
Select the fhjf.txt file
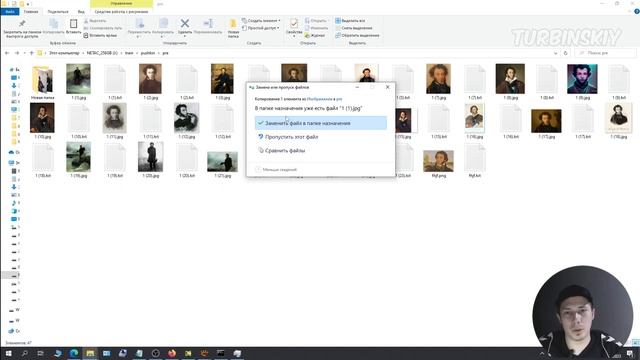tap(475, 160)
